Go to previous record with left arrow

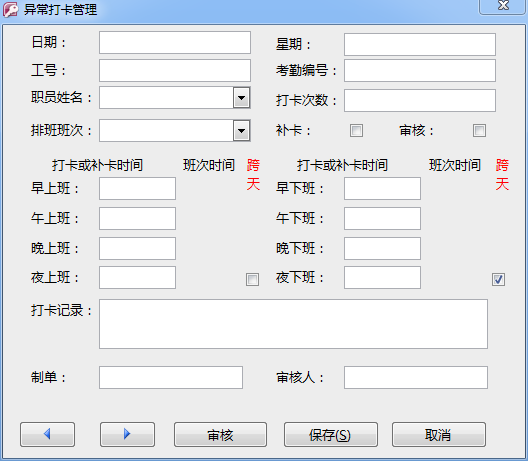pyautogui.click(x=47, y=434)
